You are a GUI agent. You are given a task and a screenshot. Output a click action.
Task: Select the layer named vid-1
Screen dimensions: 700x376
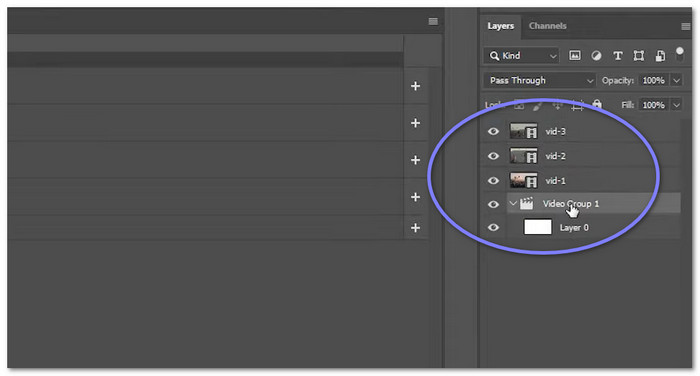point(555,180)
